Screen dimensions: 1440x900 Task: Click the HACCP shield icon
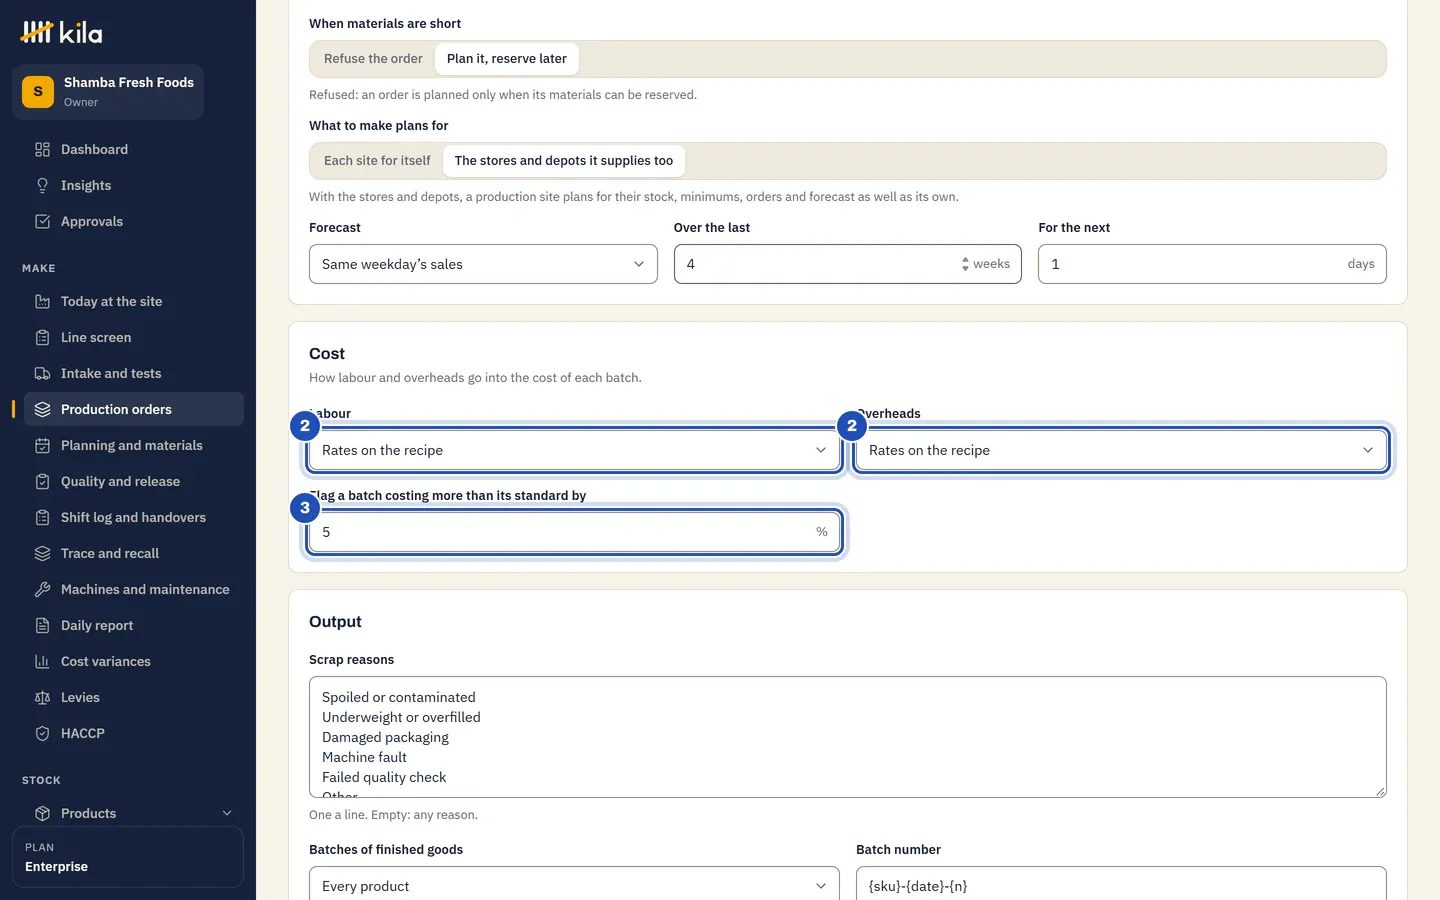point(42,733)
